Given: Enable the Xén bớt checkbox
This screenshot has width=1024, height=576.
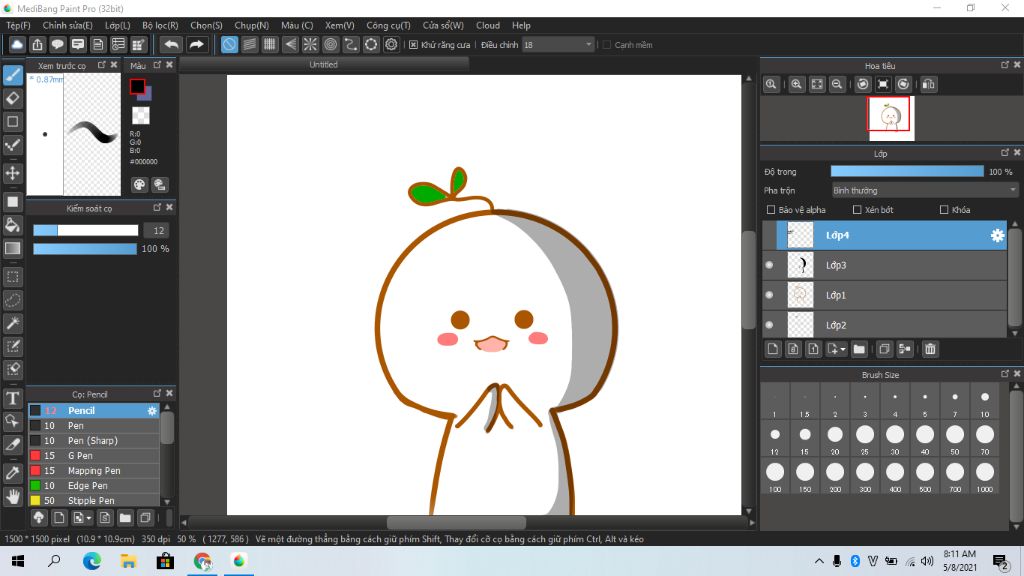Looking at the screenshot, I should [857, 210].
